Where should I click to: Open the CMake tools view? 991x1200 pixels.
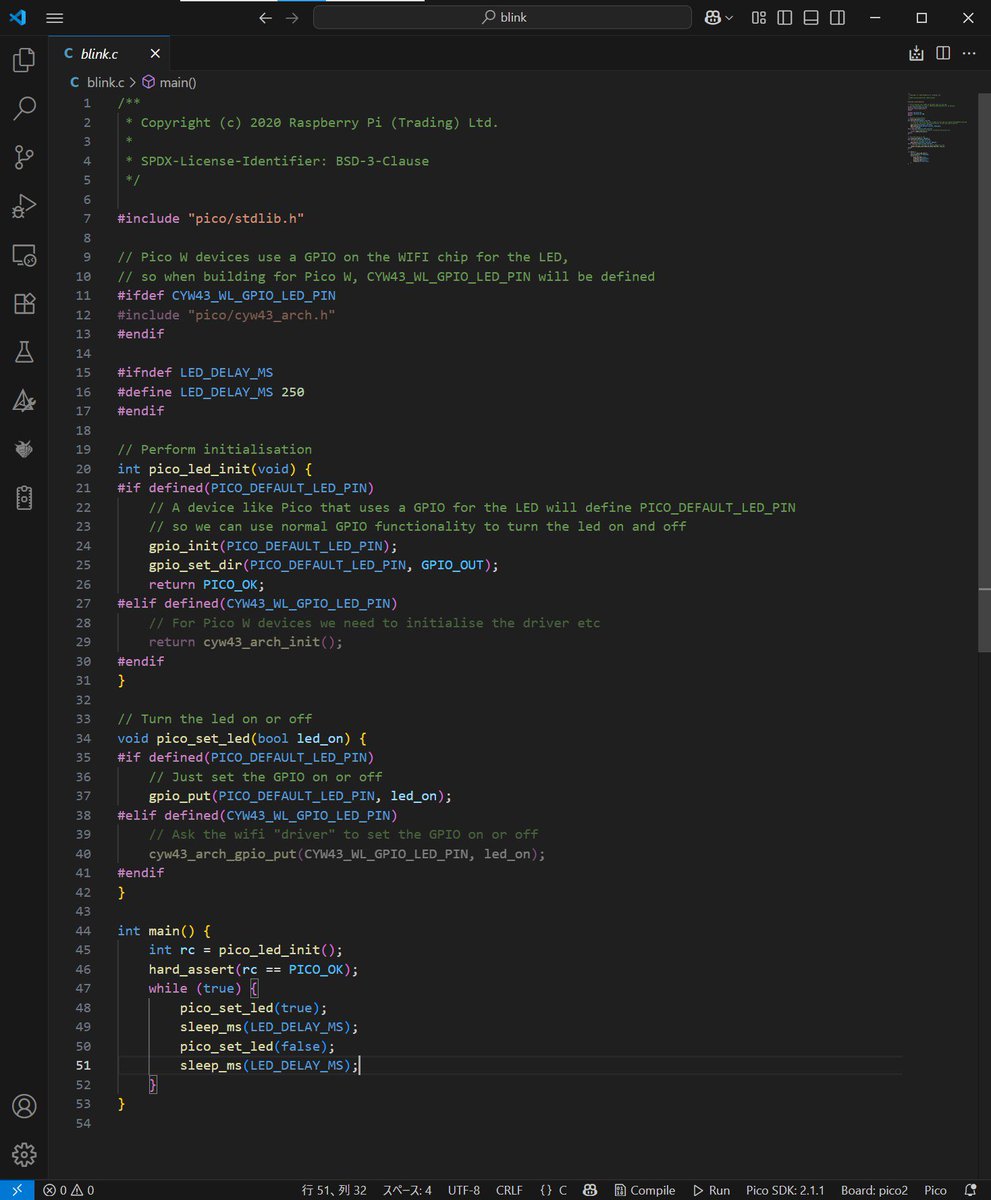(x=24, y=401)
